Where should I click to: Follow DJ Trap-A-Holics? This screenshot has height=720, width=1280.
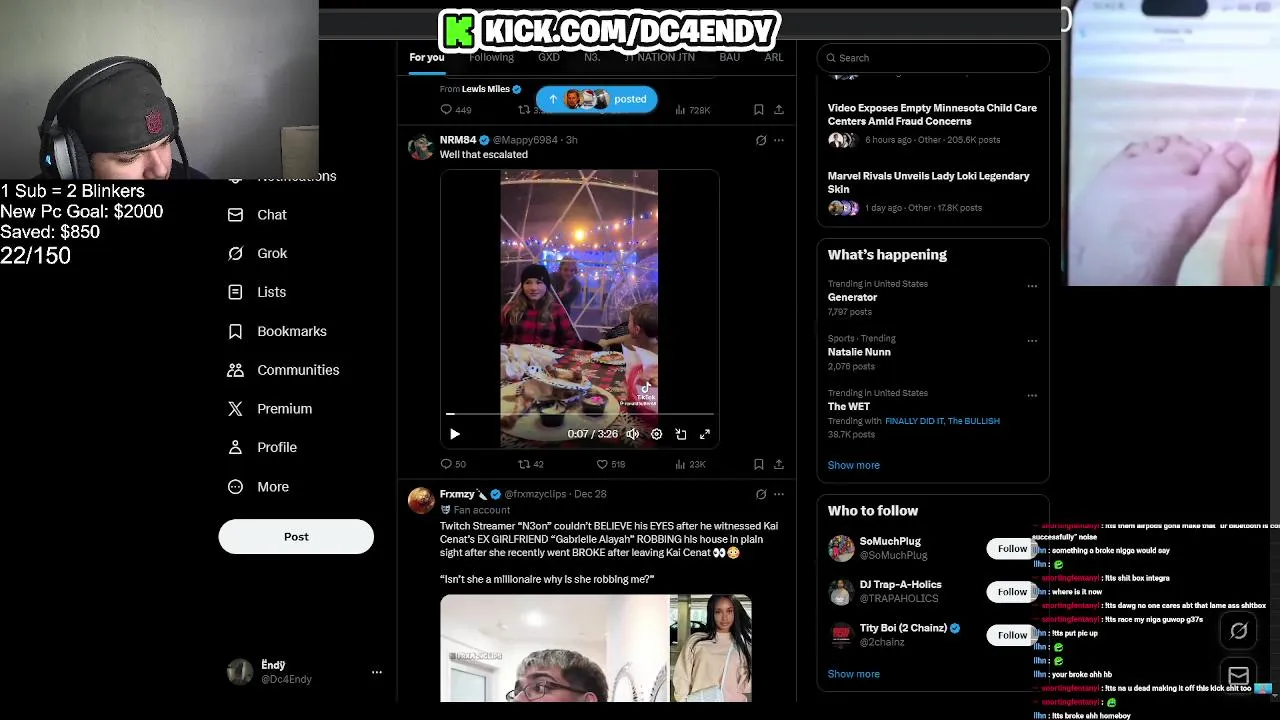(x=1012, y=592)
